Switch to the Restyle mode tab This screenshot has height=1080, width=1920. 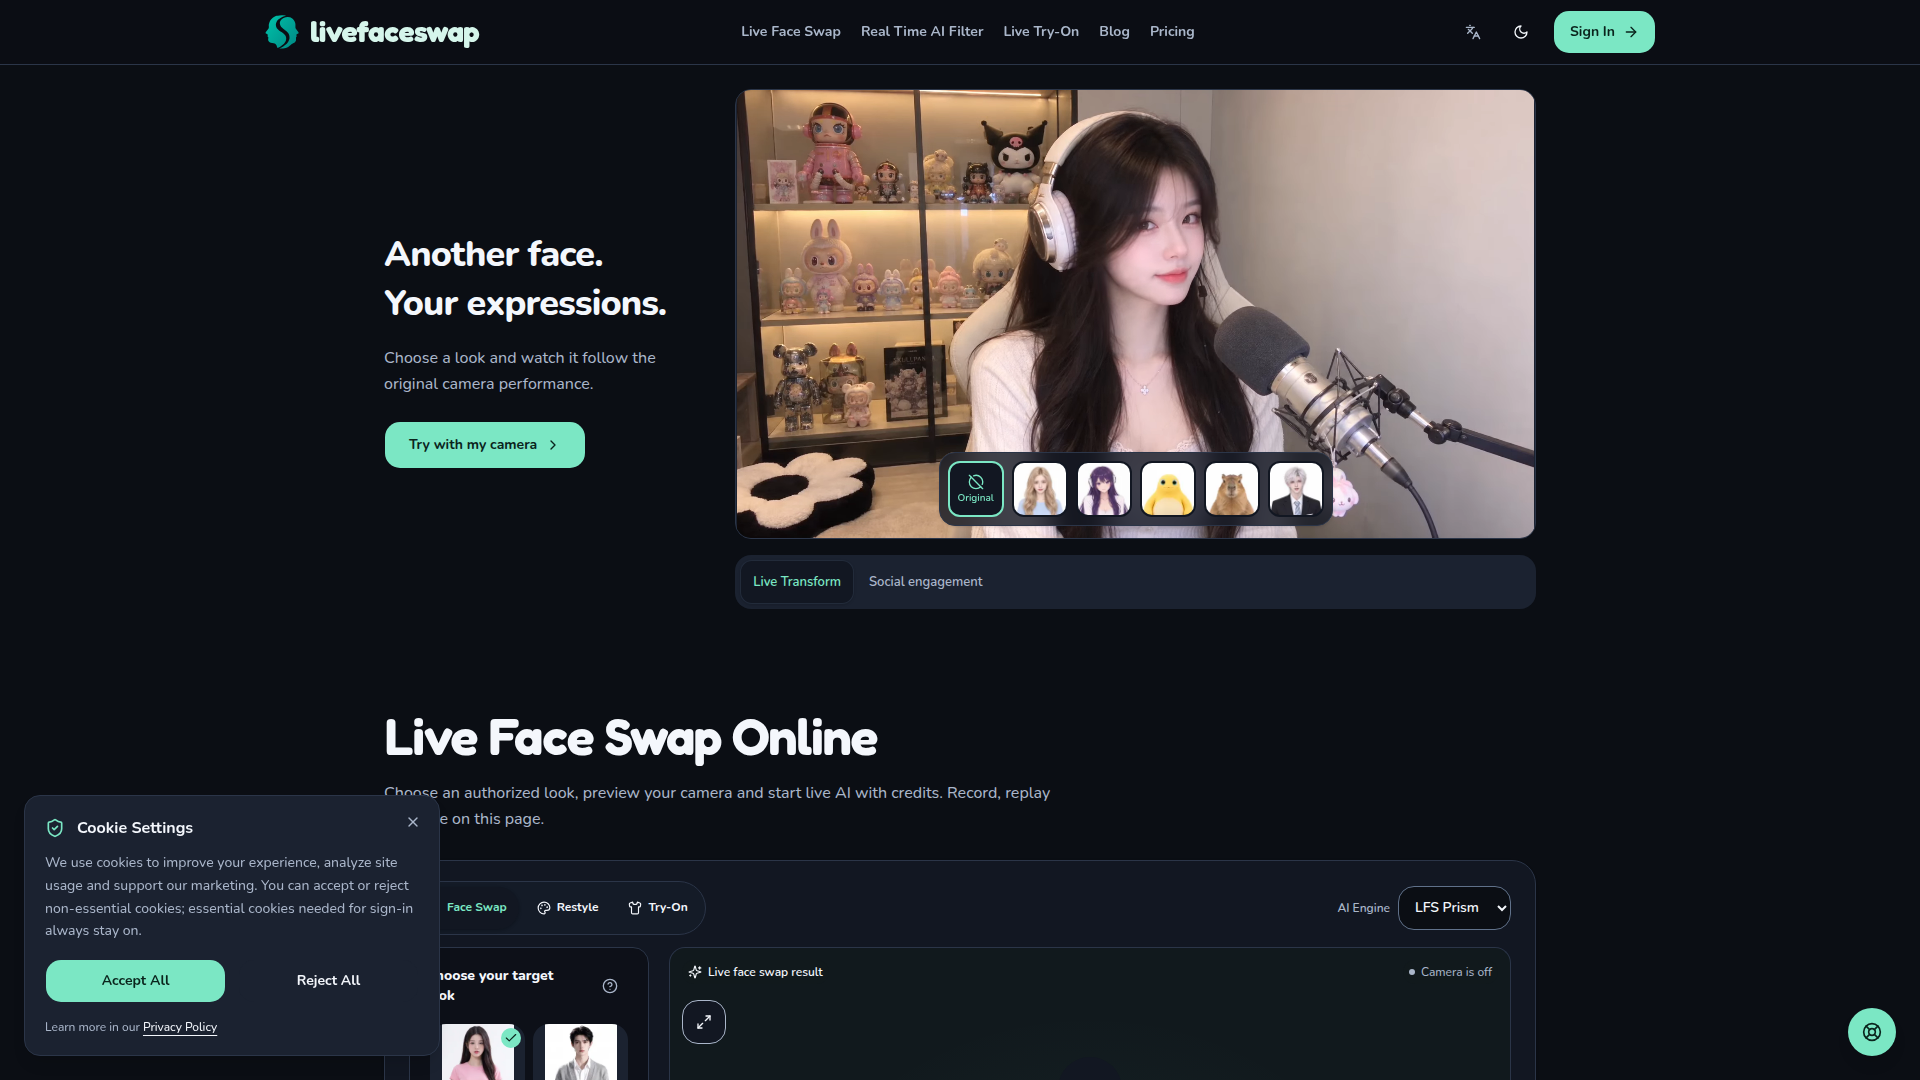[x=568, y=908]
